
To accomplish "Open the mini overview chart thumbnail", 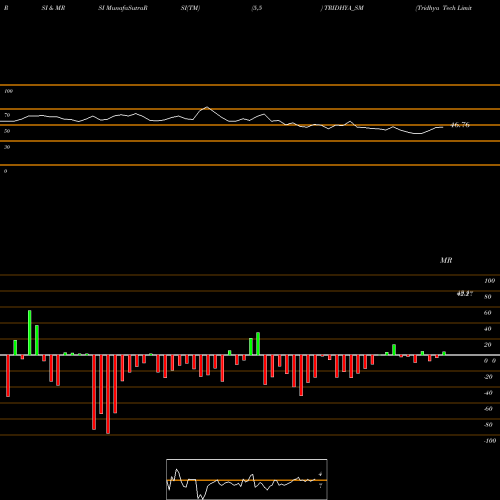I will coord(247,479).
